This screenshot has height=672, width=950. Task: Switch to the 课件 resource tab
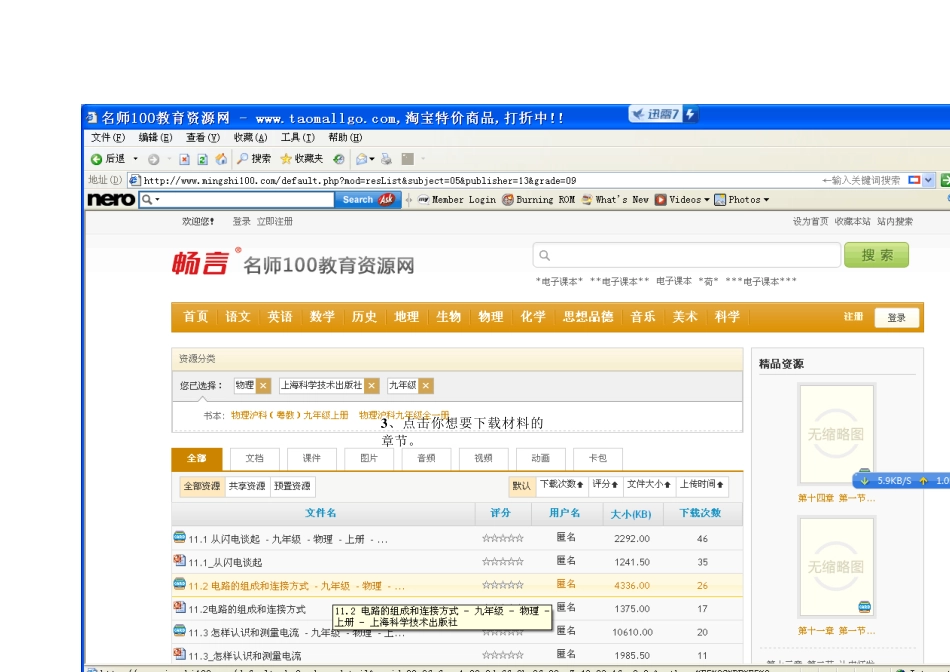pyautogui.click(x=311, y=459)
